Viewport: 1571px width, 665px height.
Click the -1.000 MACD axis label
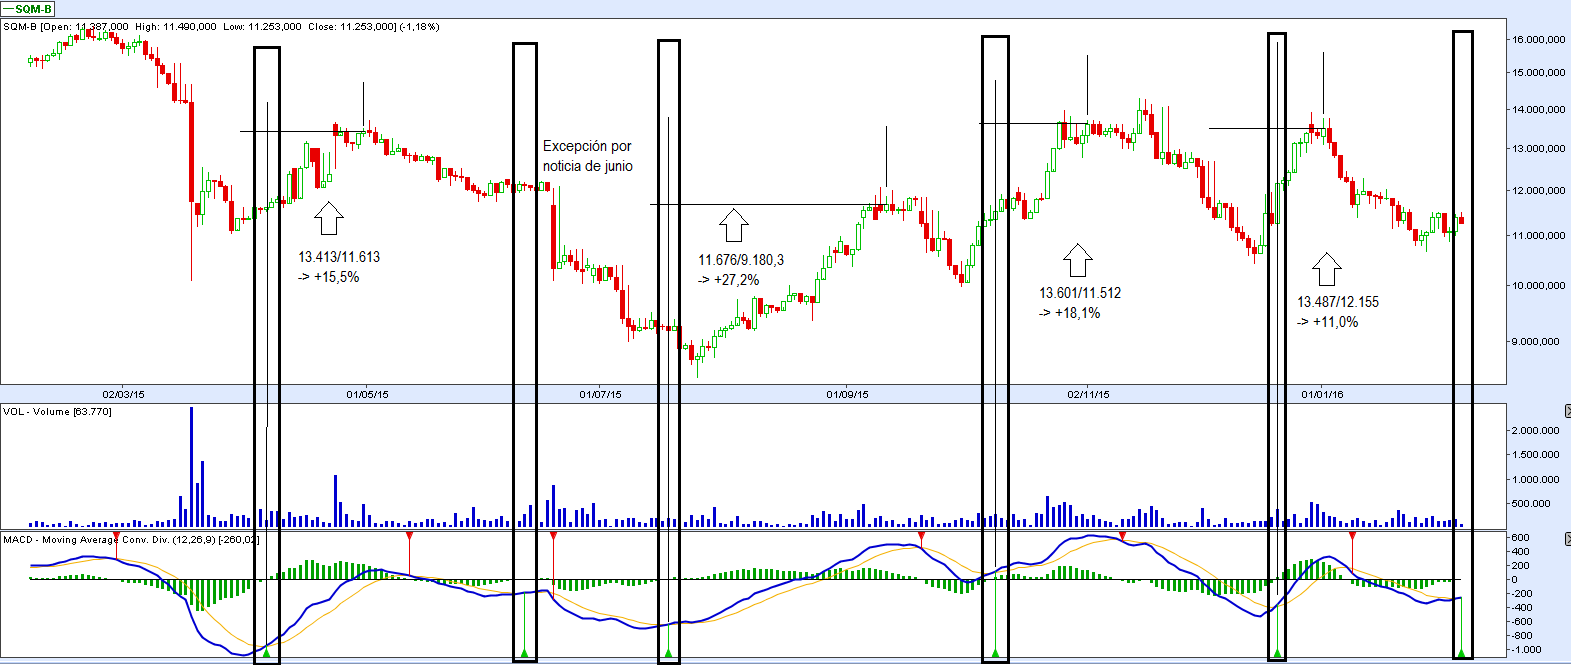click(1527, 650)
